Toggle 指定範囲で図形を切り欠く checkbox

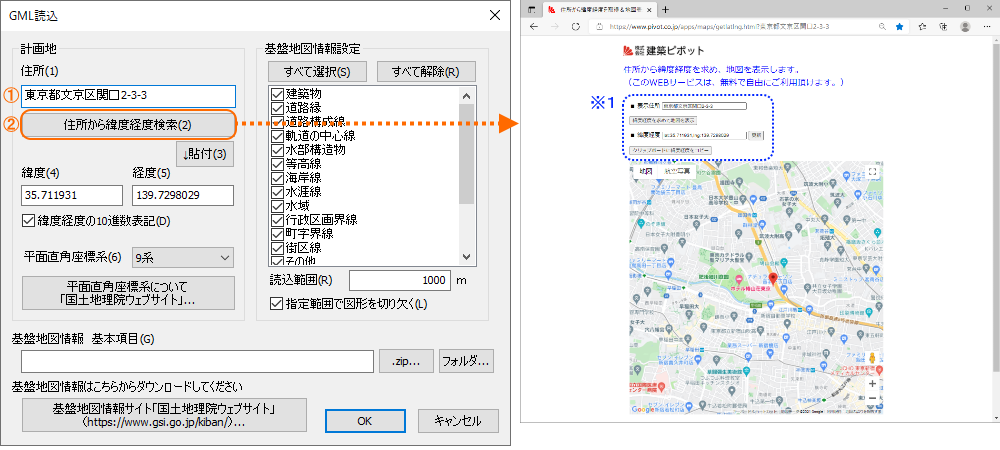point(277,303)
